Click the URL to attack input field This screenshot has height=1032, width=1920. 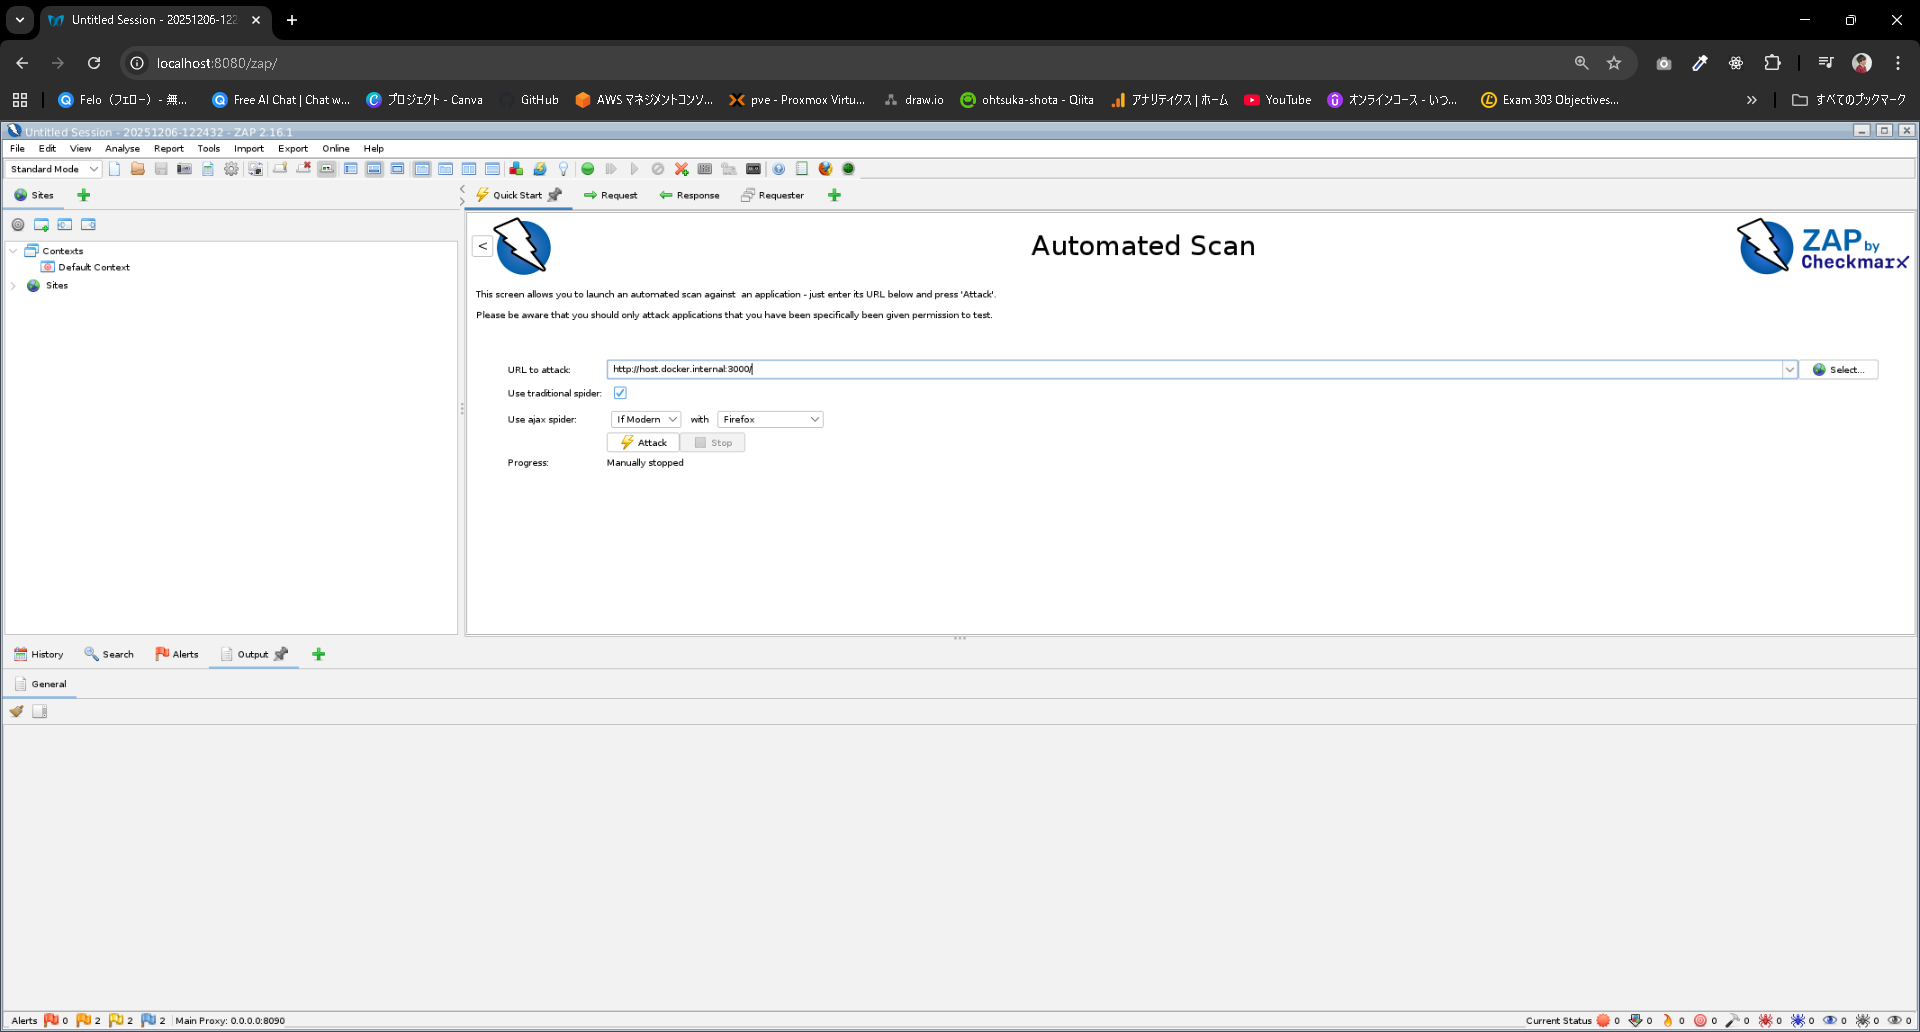(1194, 370)
